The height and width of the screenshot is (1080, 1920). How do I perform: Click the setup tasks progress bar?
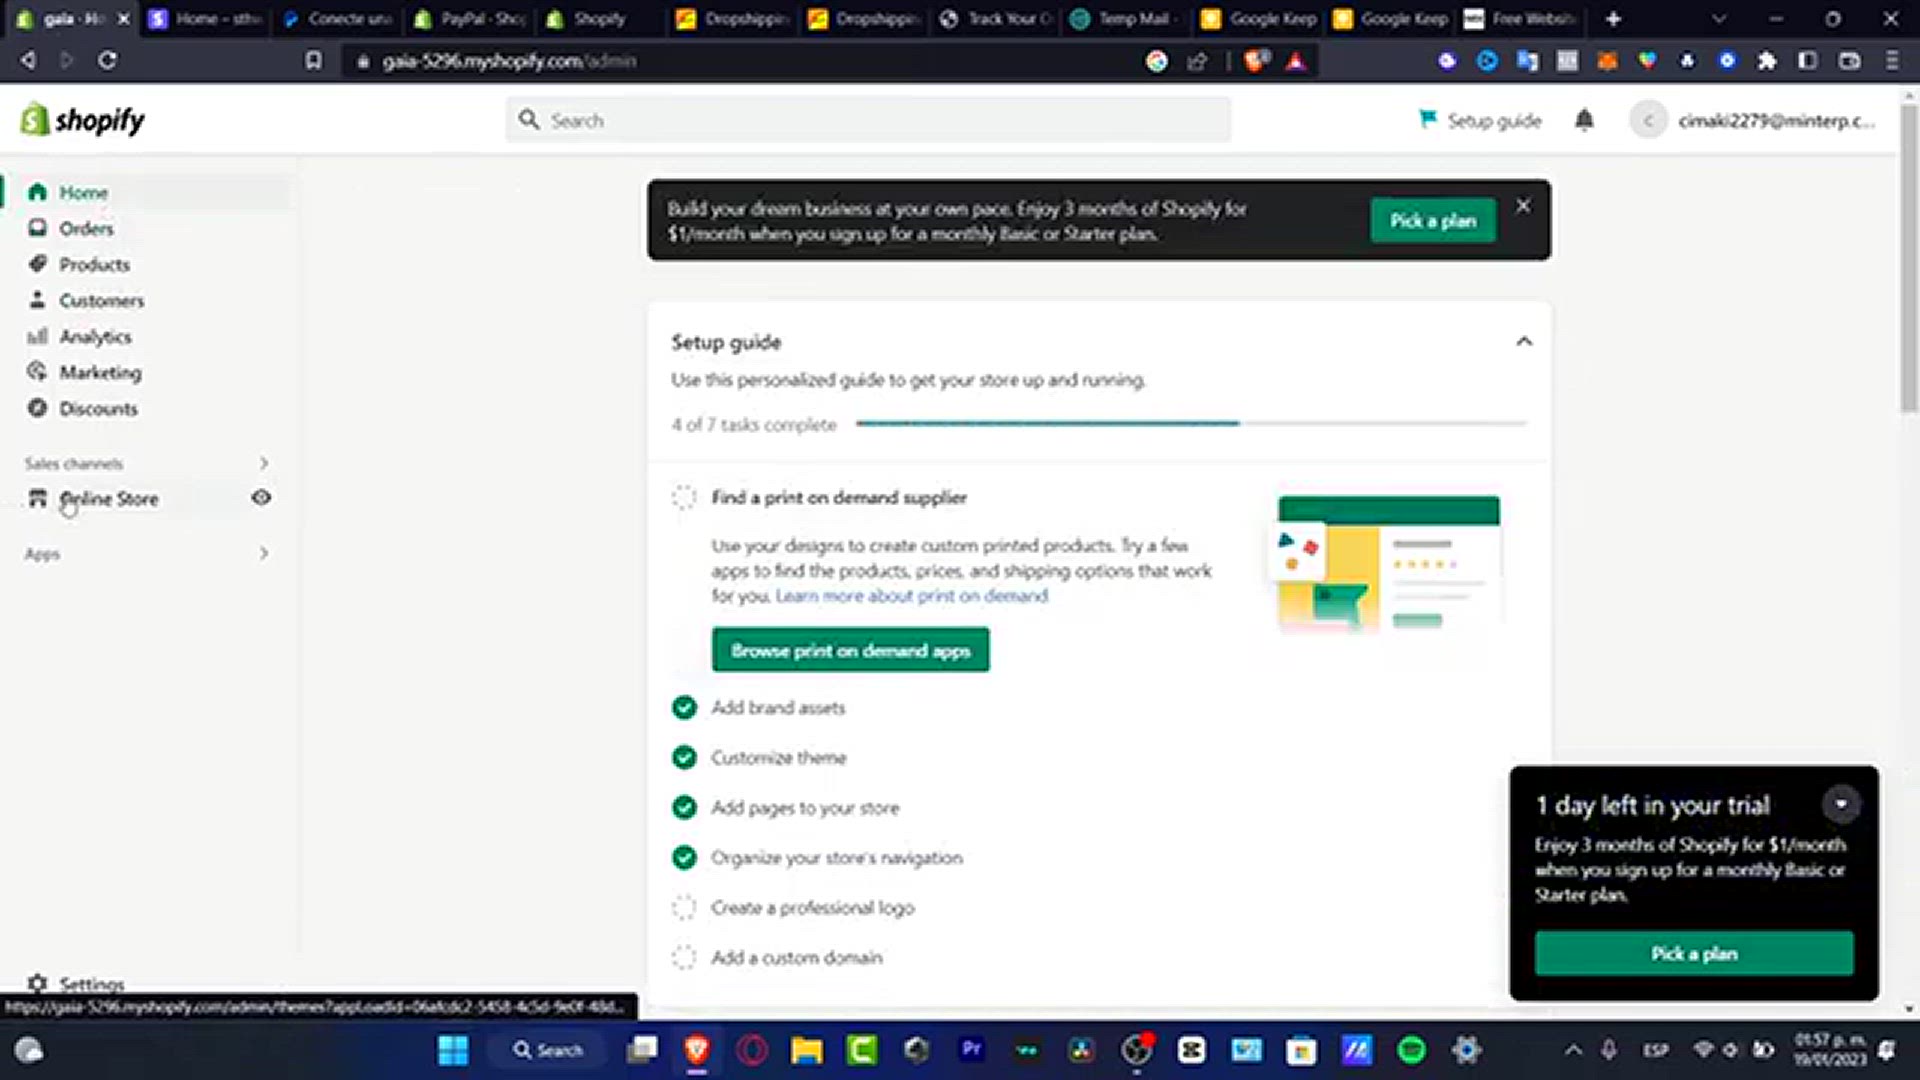pyautogui.click(x=1191, y=424)
